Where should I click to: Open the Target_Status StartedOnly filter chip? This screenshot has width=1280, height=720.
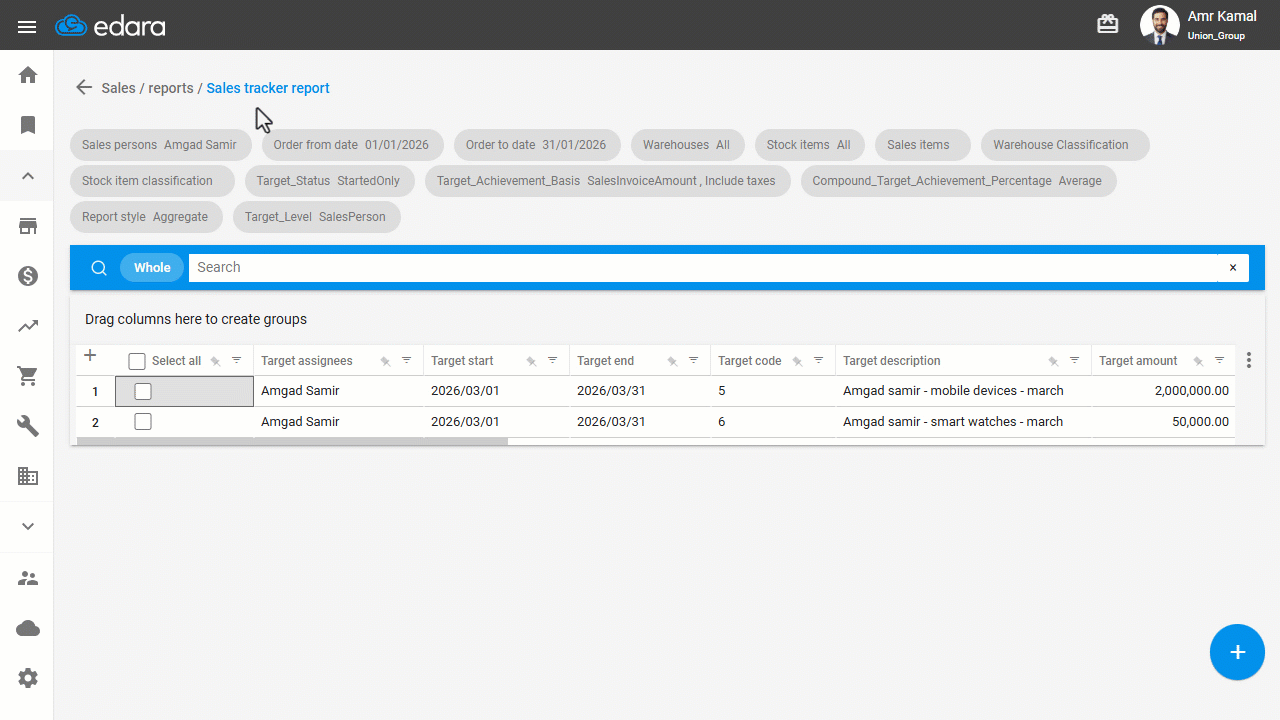point(328,181)
